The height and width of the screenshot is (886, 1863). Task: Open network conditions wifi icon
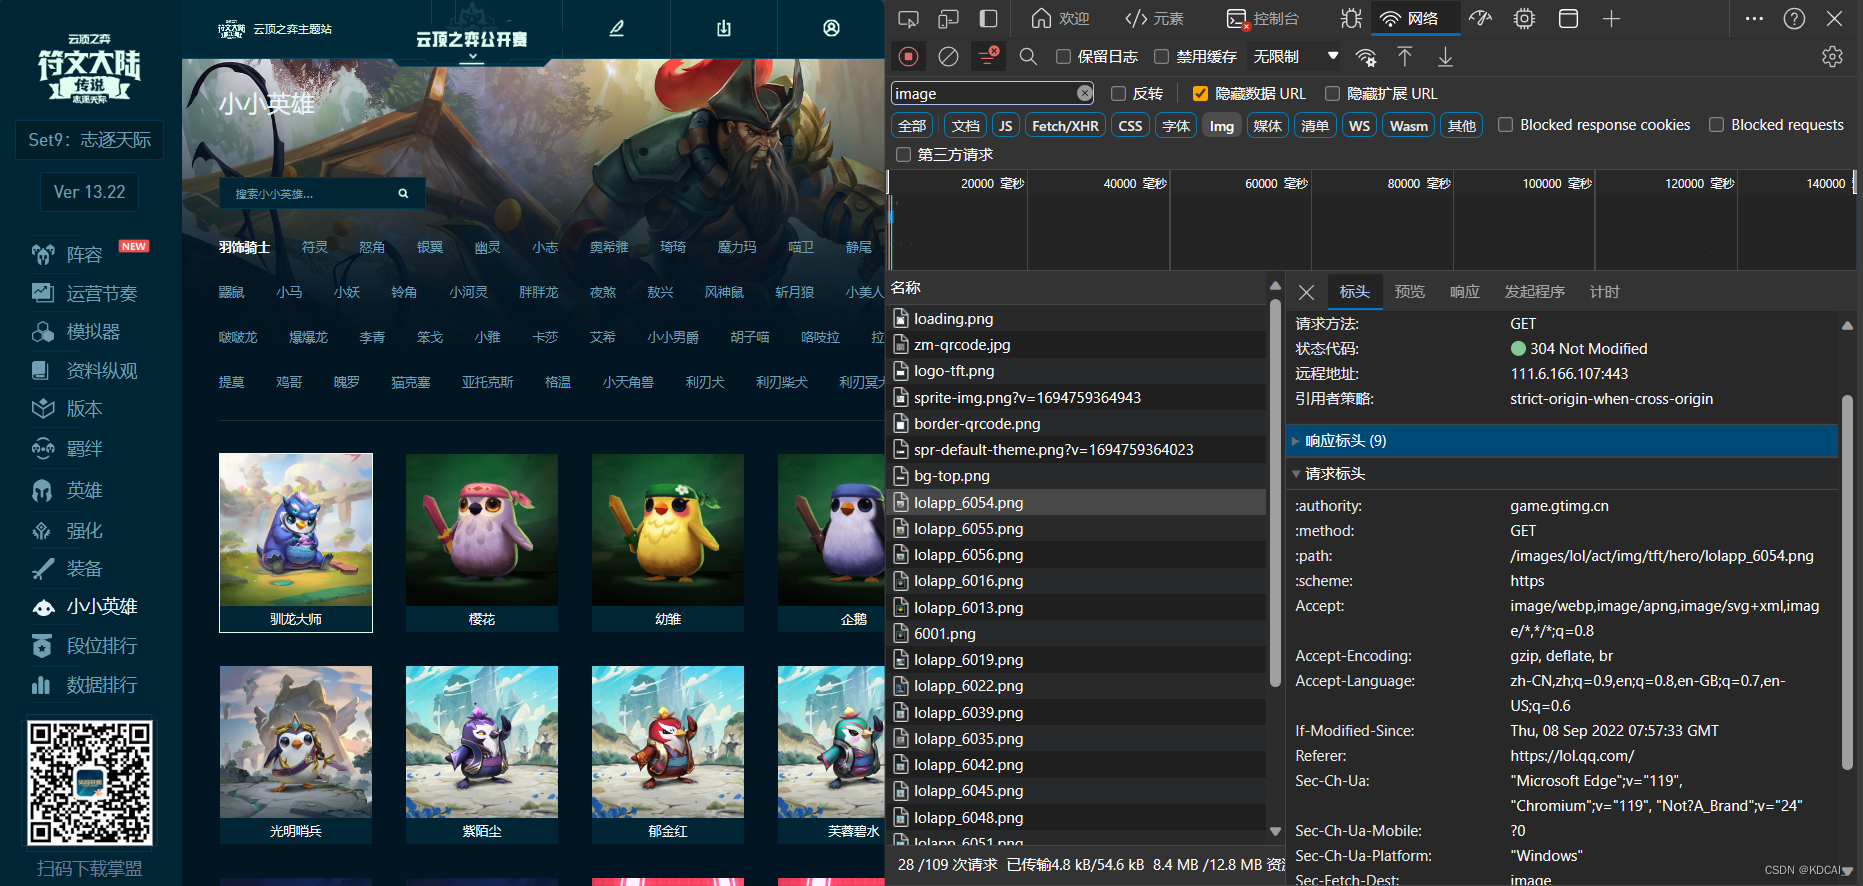(1365, 57)
